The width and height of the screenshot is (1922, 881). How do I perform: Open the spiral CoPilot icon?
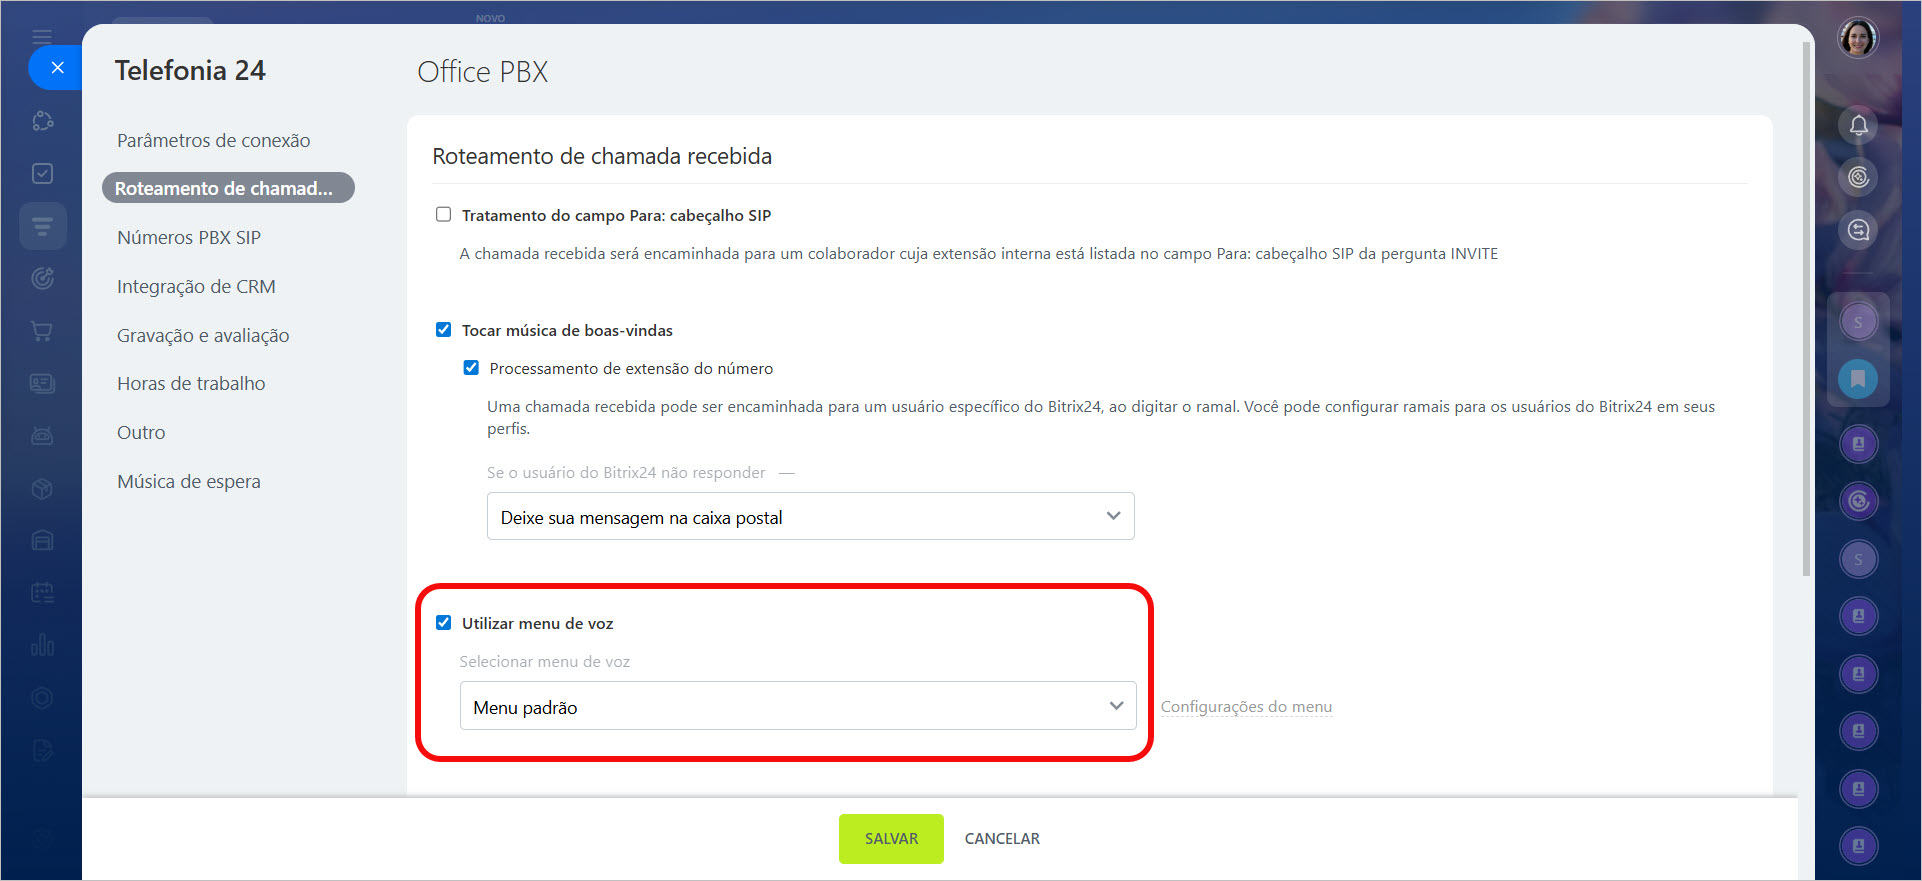[x=1858, y=177]
